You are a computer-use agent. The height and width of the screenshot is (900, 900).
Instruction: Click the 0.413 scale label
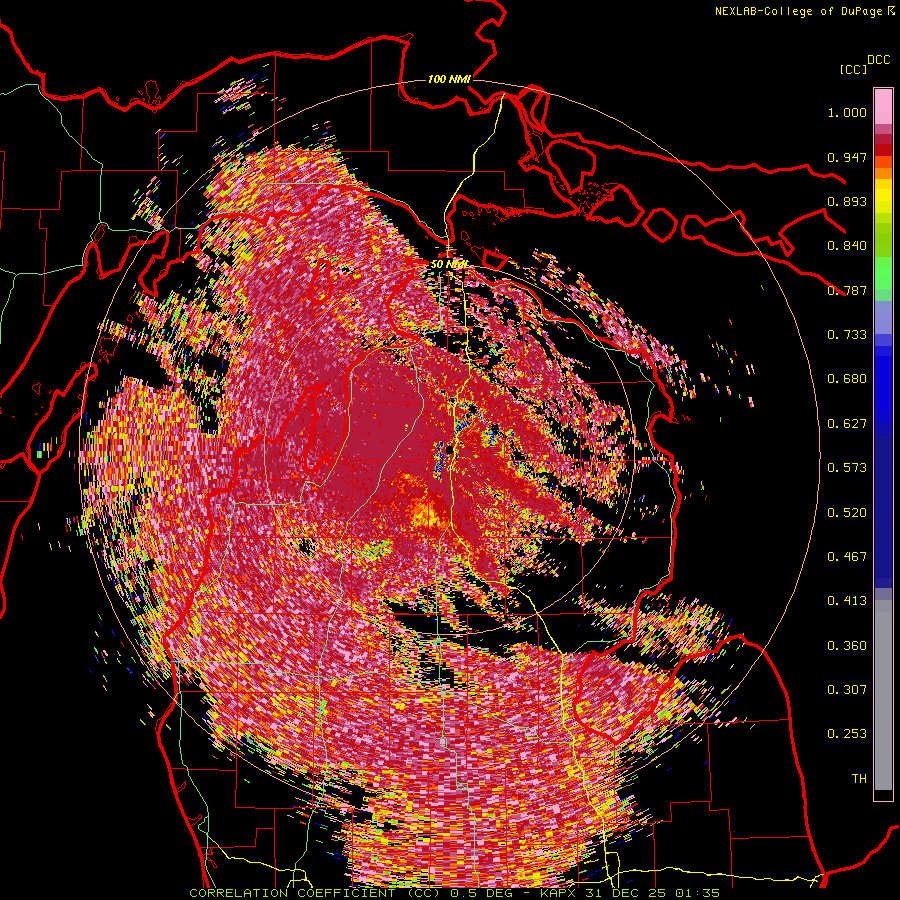[847, 601]
